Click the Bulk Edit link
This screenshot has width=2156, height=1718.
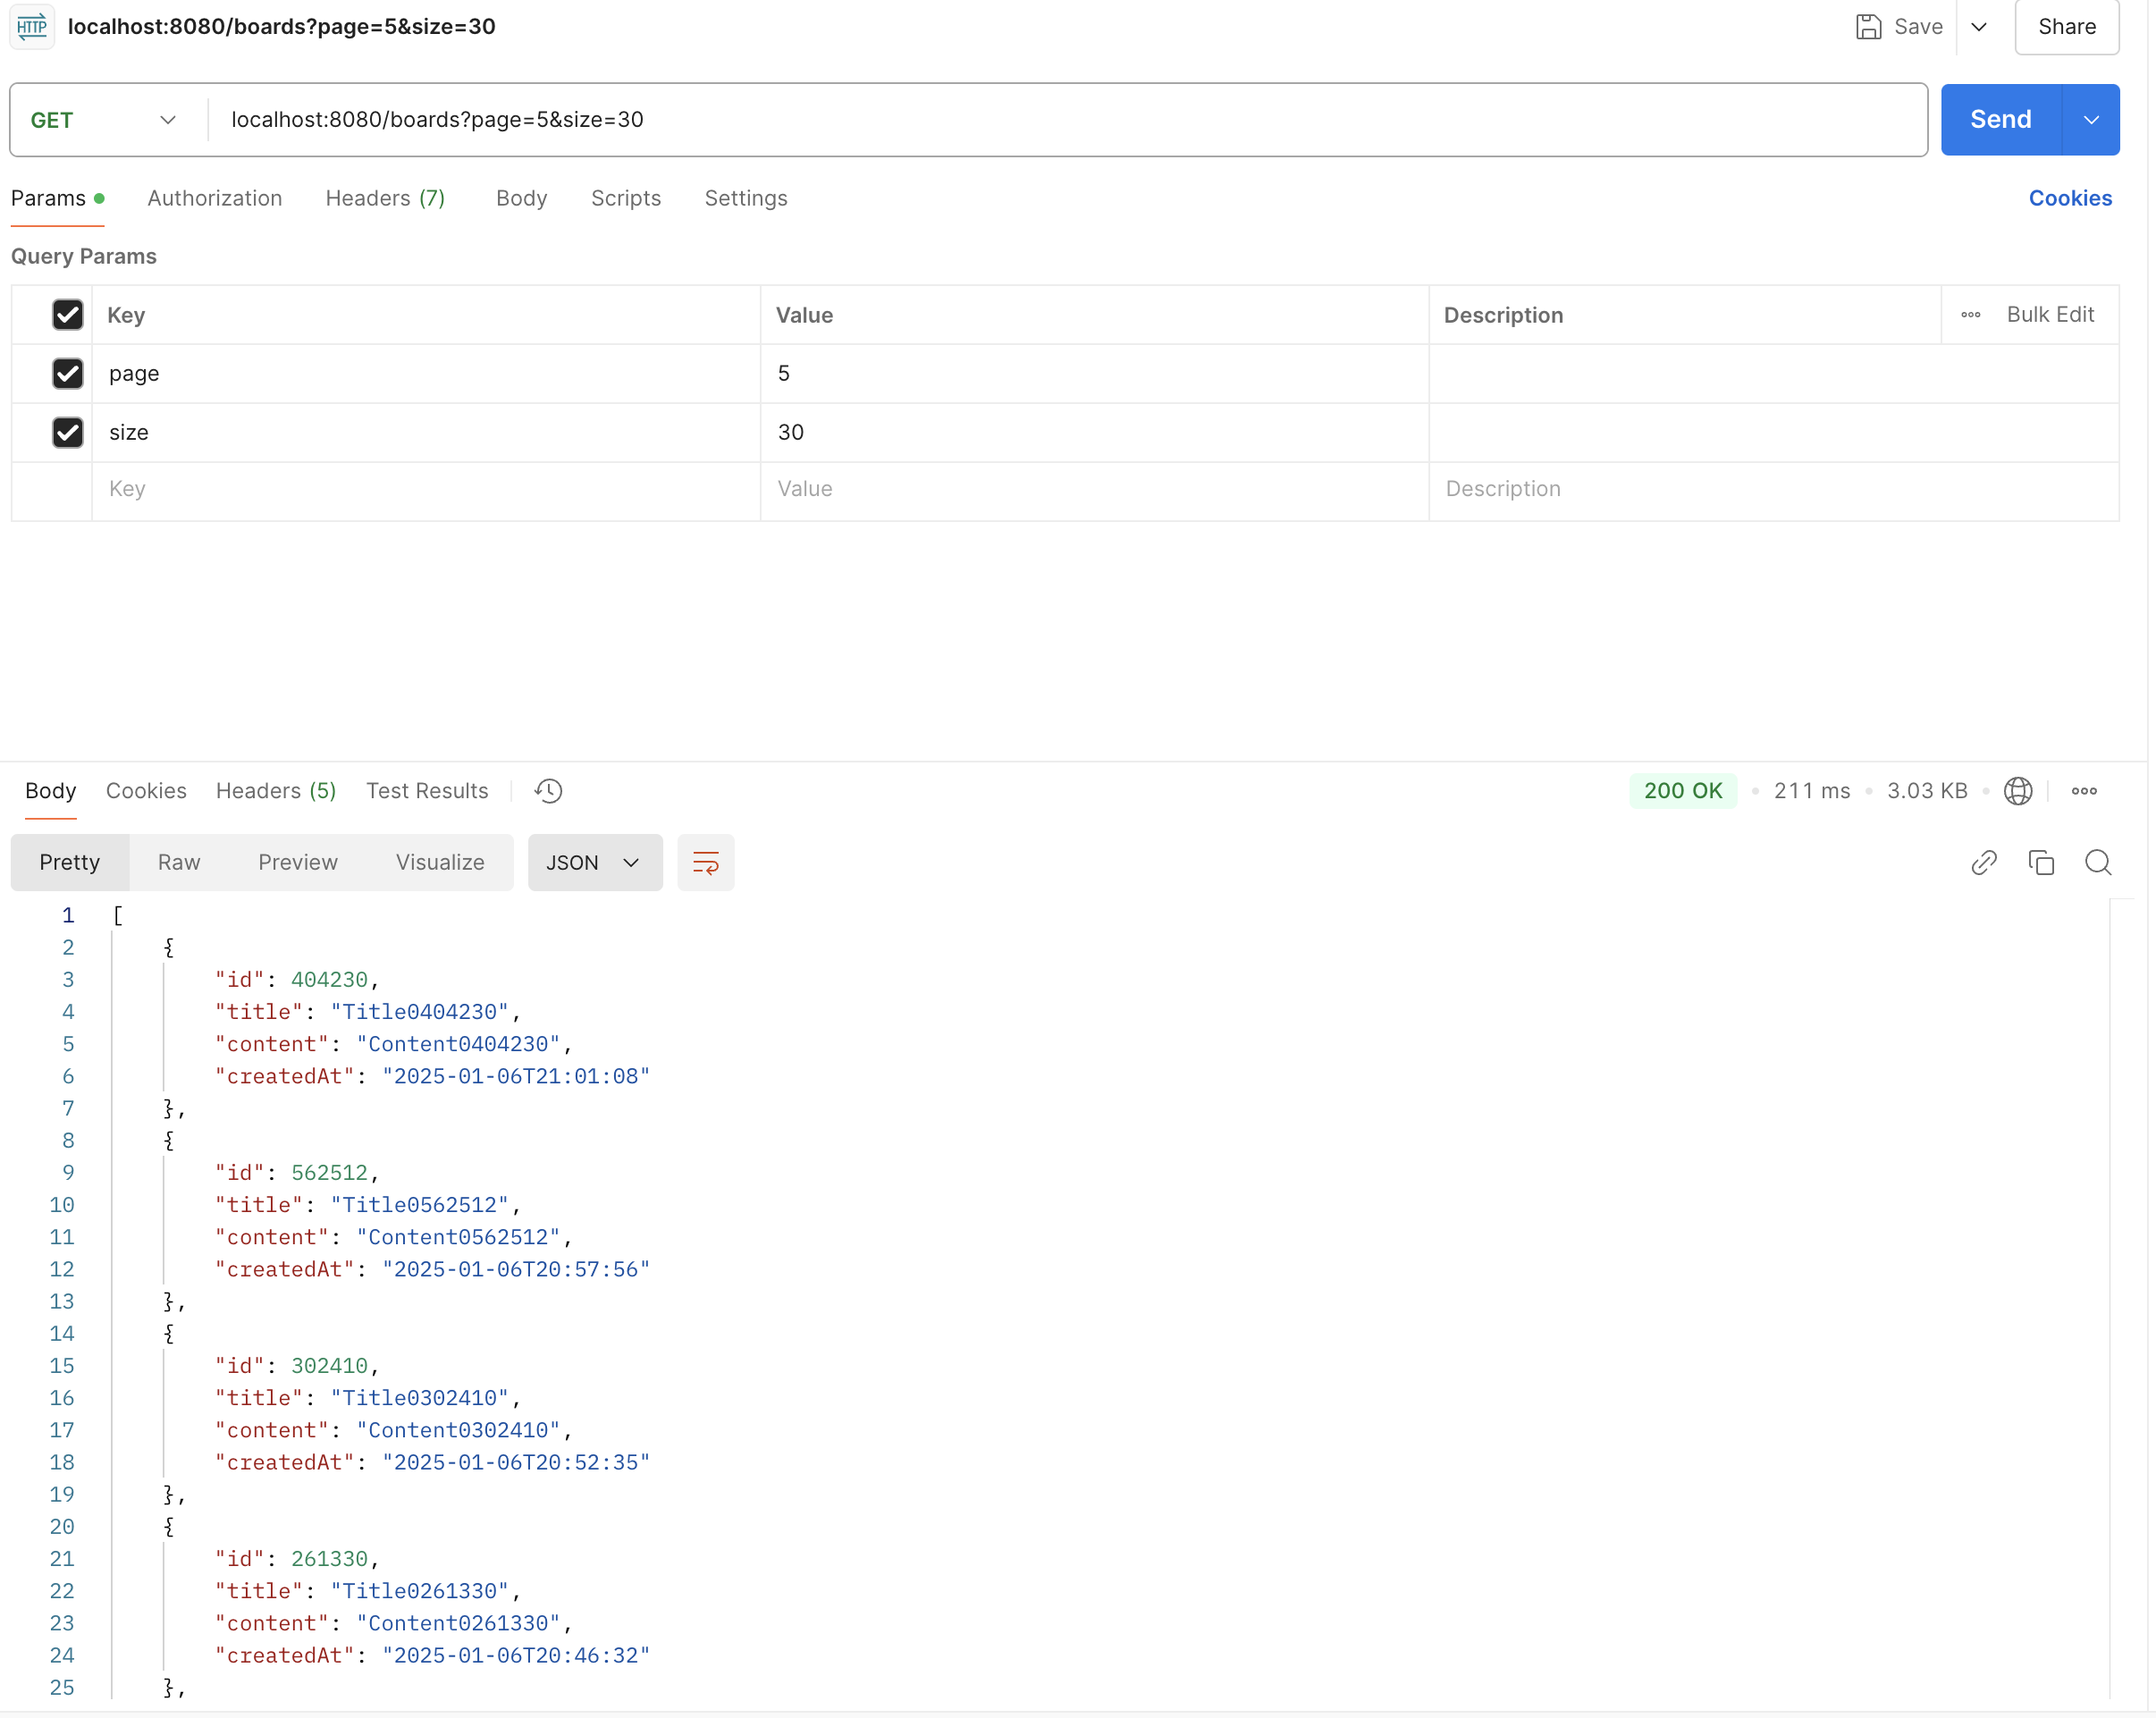click(x=2050, y=315)
